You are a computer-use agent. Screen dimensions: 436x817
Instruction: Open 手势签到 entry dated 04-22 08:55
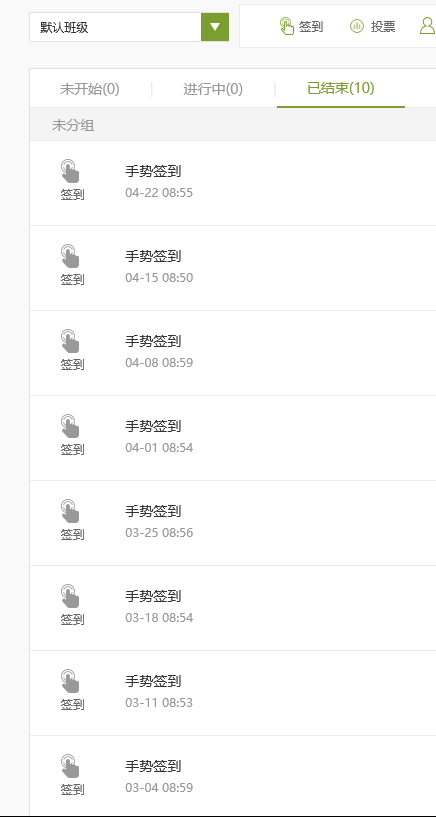(233, 183)
